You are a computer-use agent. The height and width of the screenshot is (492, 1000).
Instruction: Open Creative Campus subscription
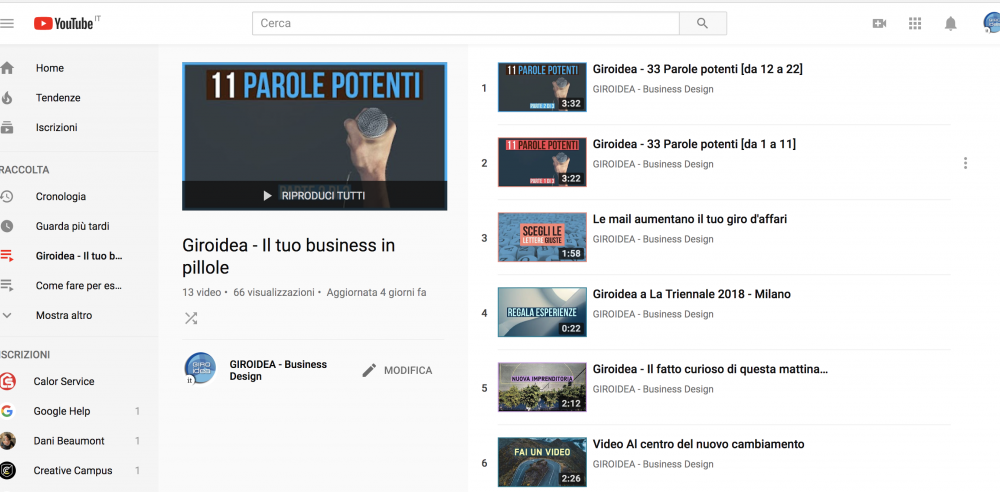(x=73, y=471)
